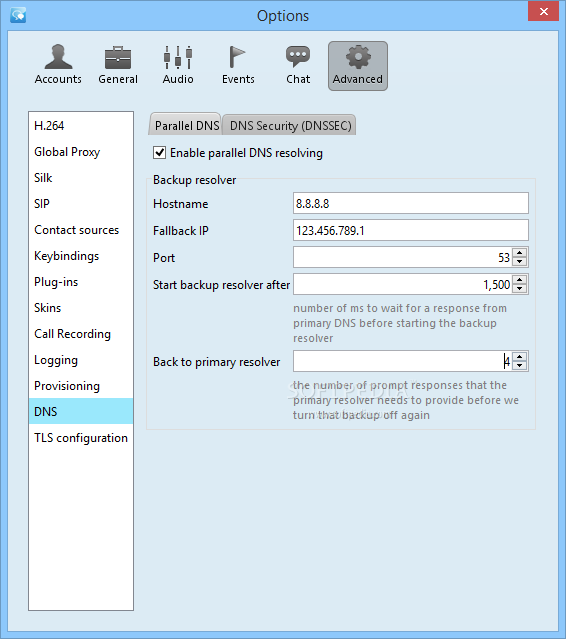Switch to the Parallel DNS tab
The height and width of the screenshot is (639, 566).
(186, 125)
